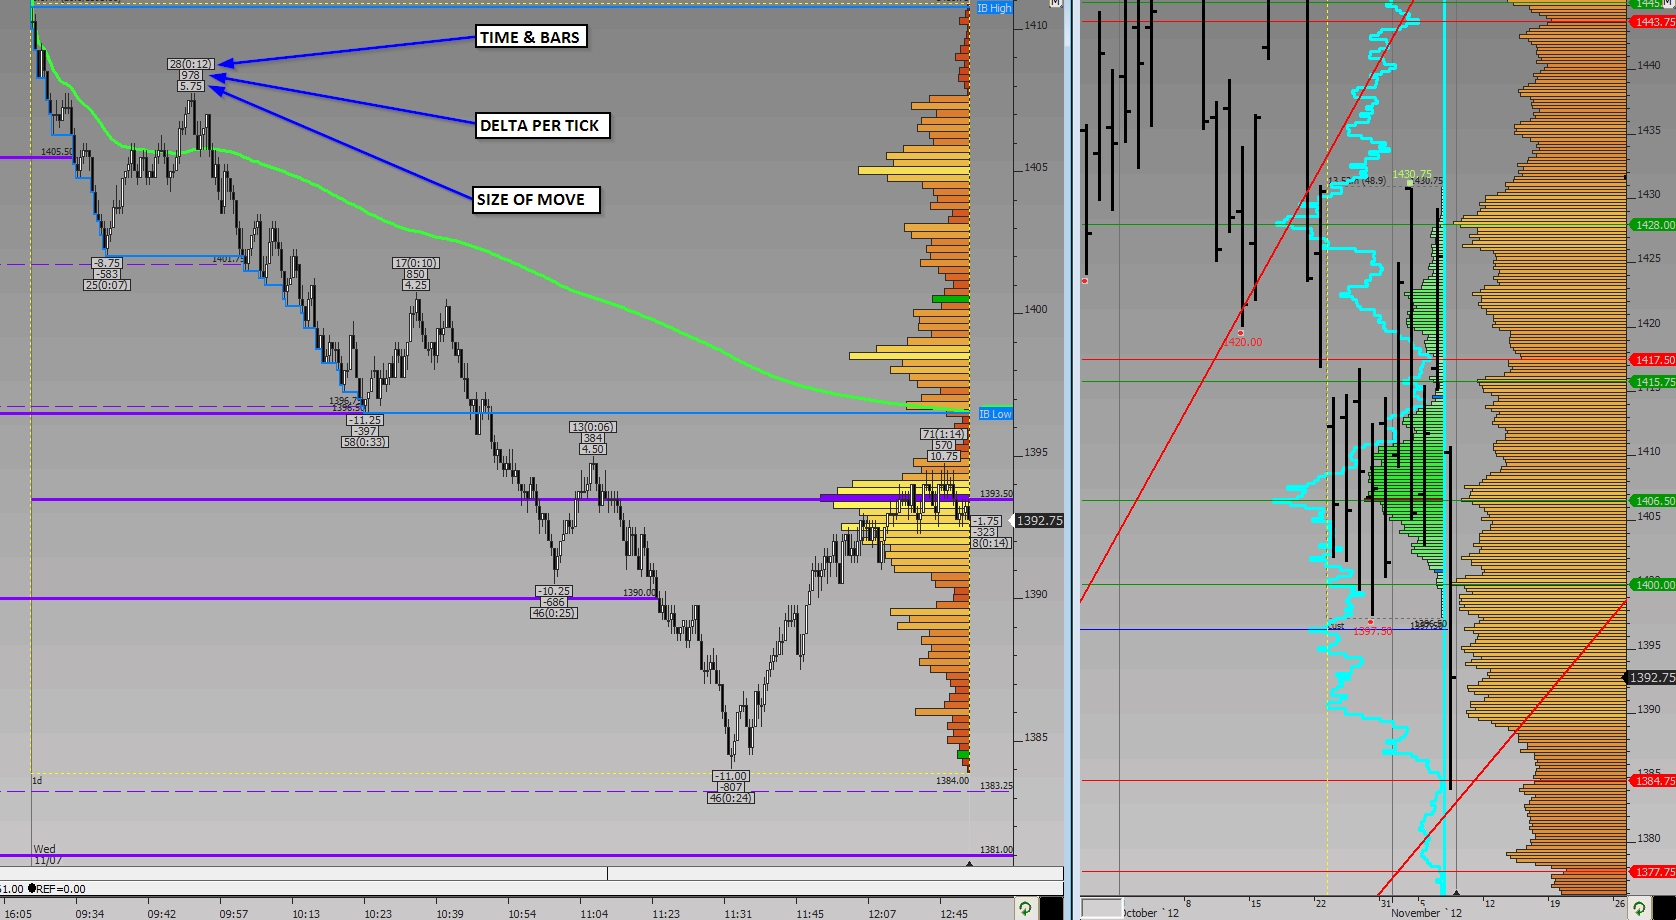Click the 46(0:24) swing label at the low

pyautogui.click(x=731, y=798)
